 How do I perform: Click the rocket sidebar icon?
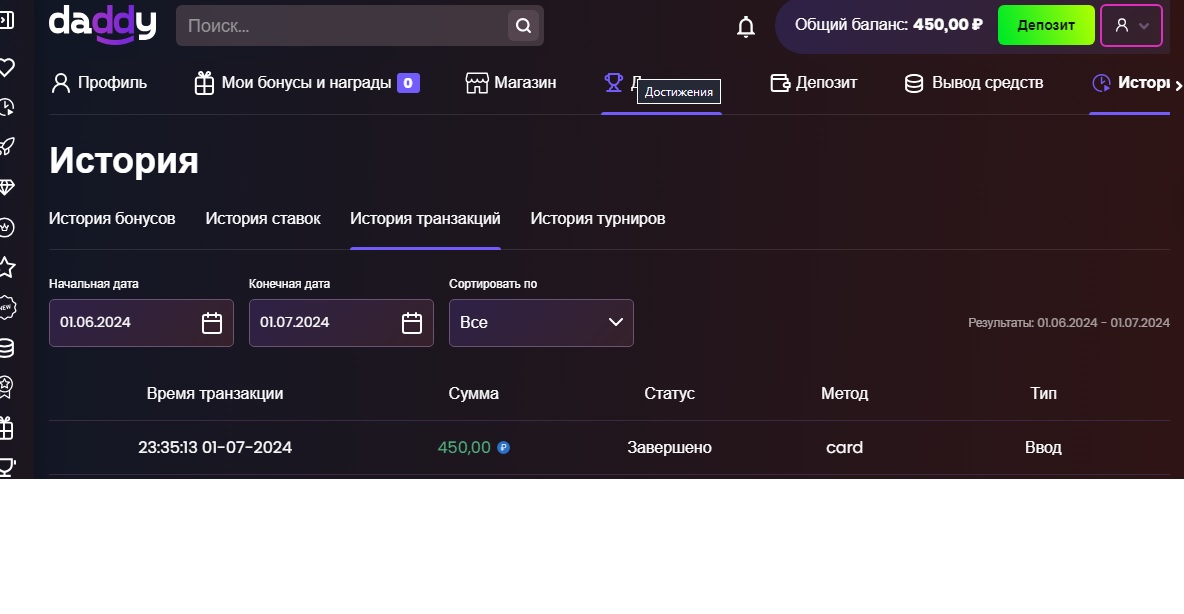(x=6, y=147)
